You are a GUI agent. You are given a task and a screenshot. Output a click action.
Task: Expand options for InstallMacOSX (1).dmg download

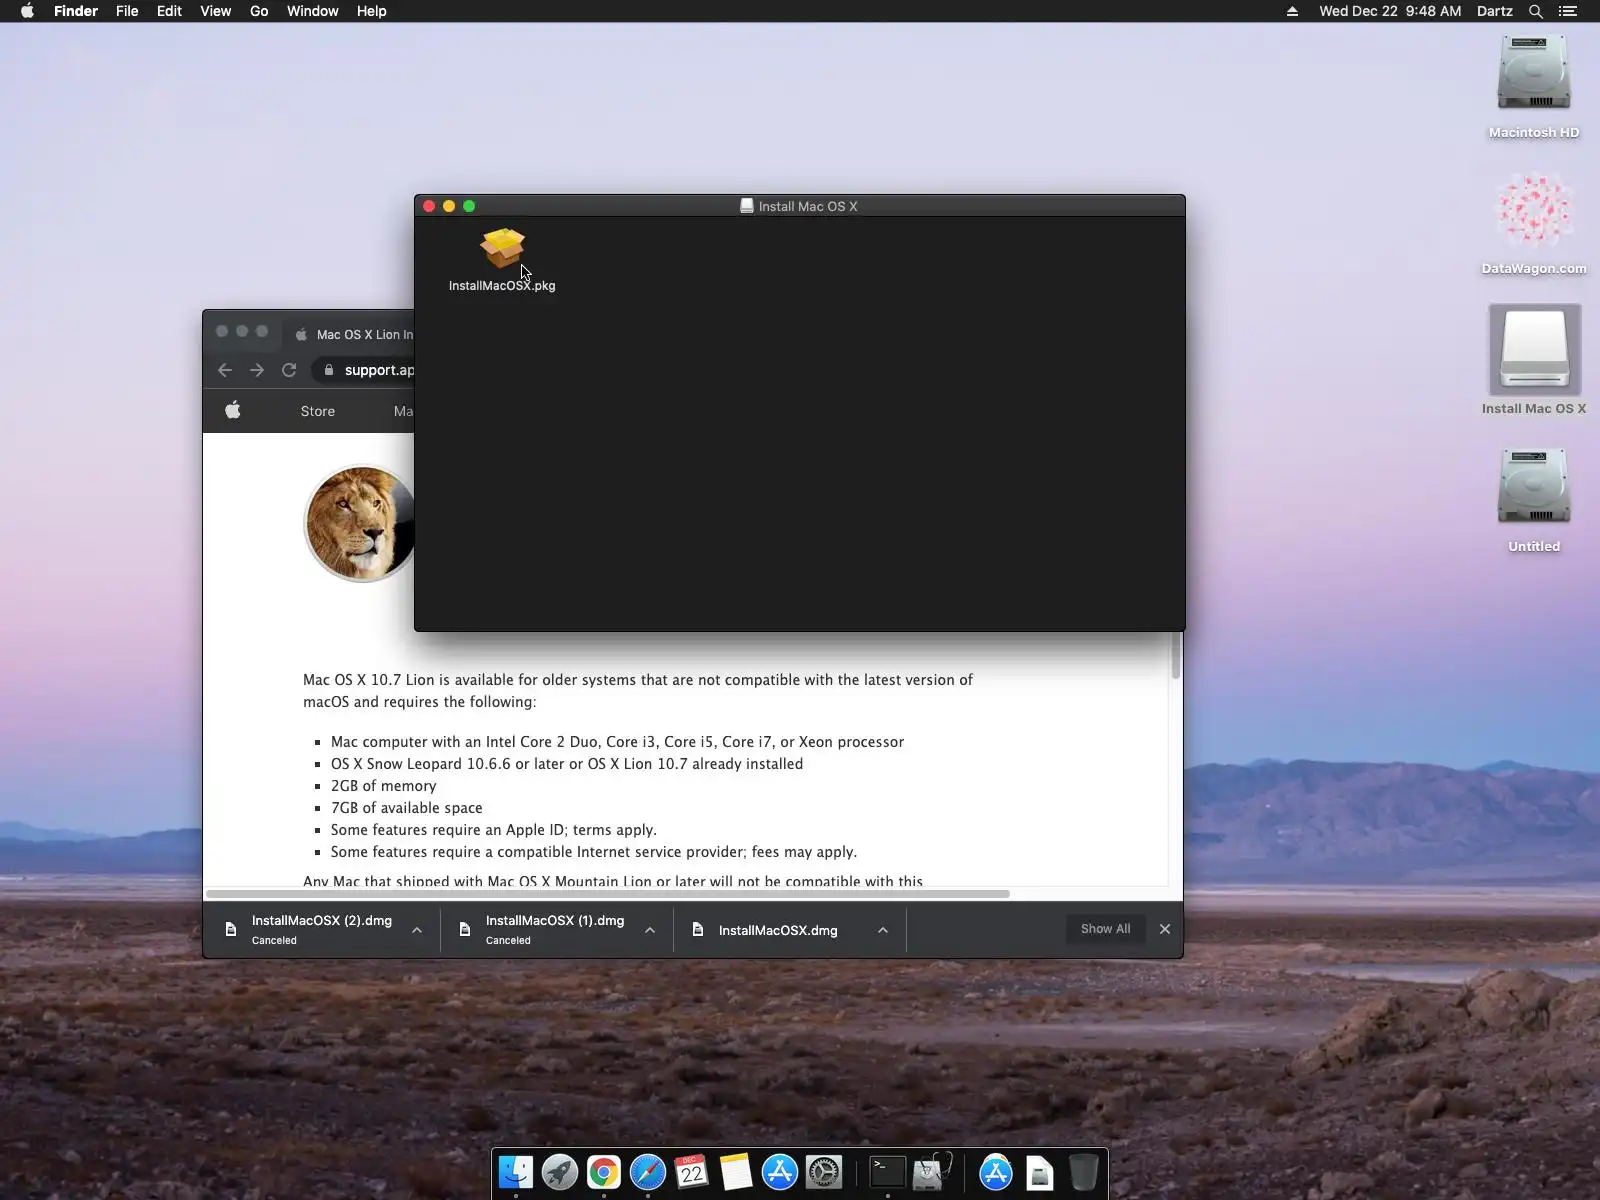tap(650, 930)
